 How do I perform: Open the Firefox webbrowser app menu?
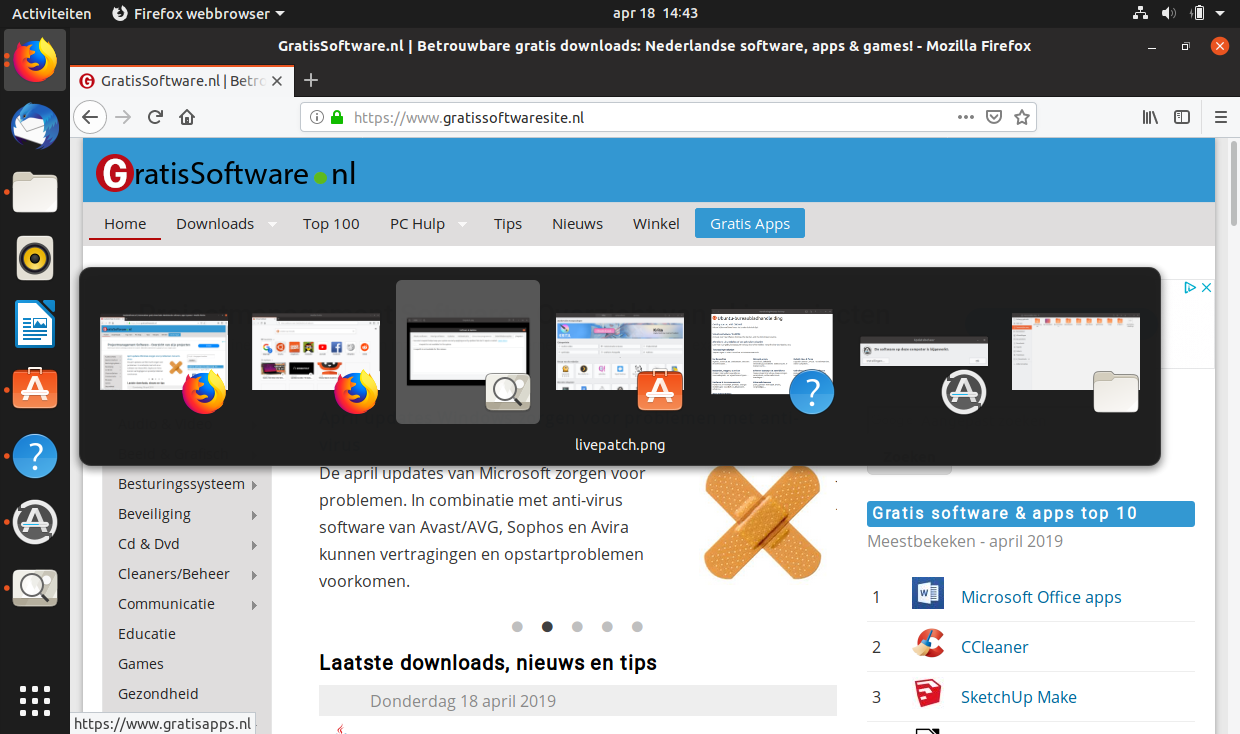198,14
